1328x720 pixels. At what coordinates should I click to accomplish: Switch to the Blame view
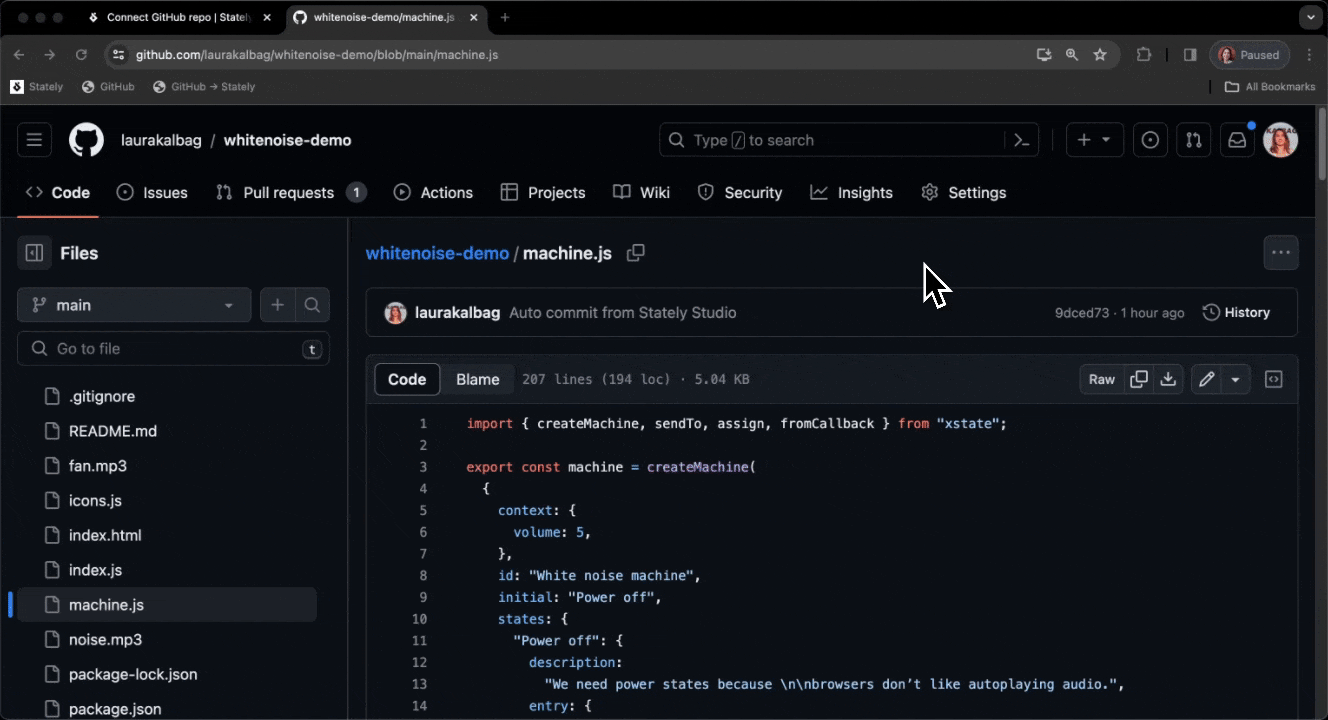pyautogui.click(x=477, y=379)
